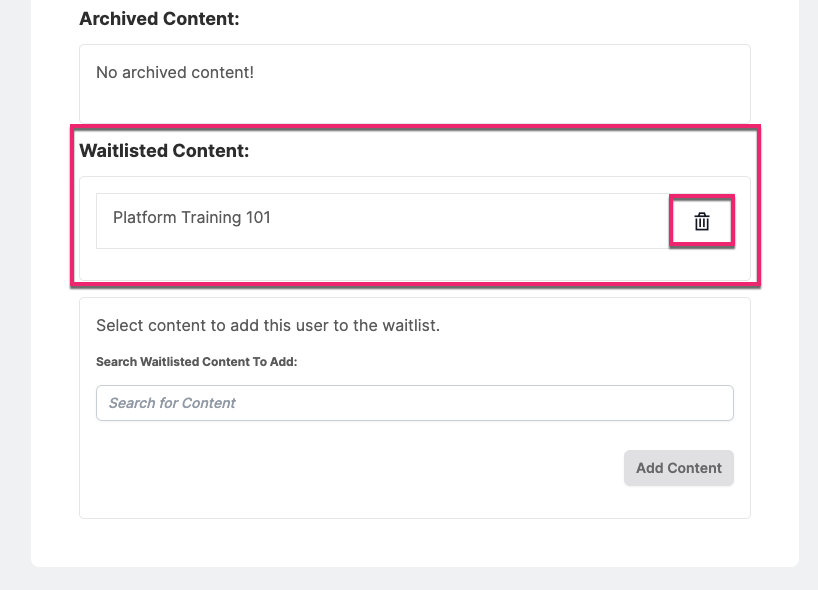Screen dimensions: 818x590
Task: Click the Waitlisted Content heading
Action: 164,150
